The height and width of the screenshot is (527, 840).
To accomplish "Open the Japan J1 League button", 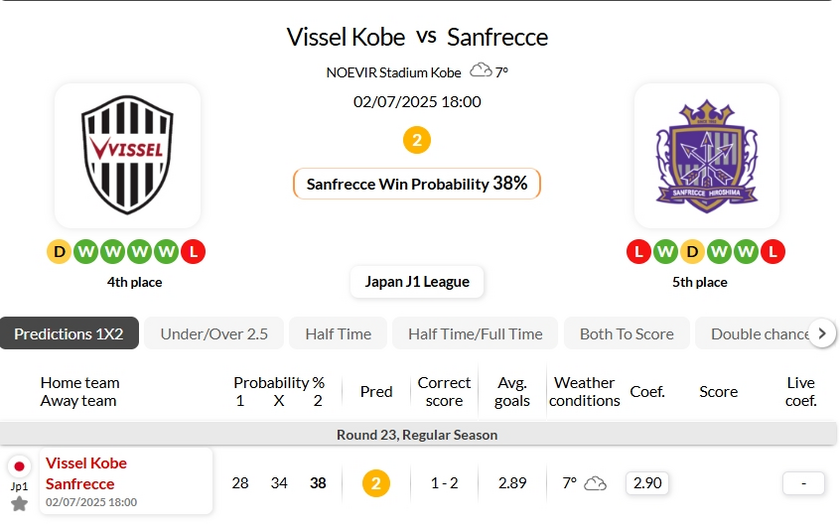I will tap(417, 282).
